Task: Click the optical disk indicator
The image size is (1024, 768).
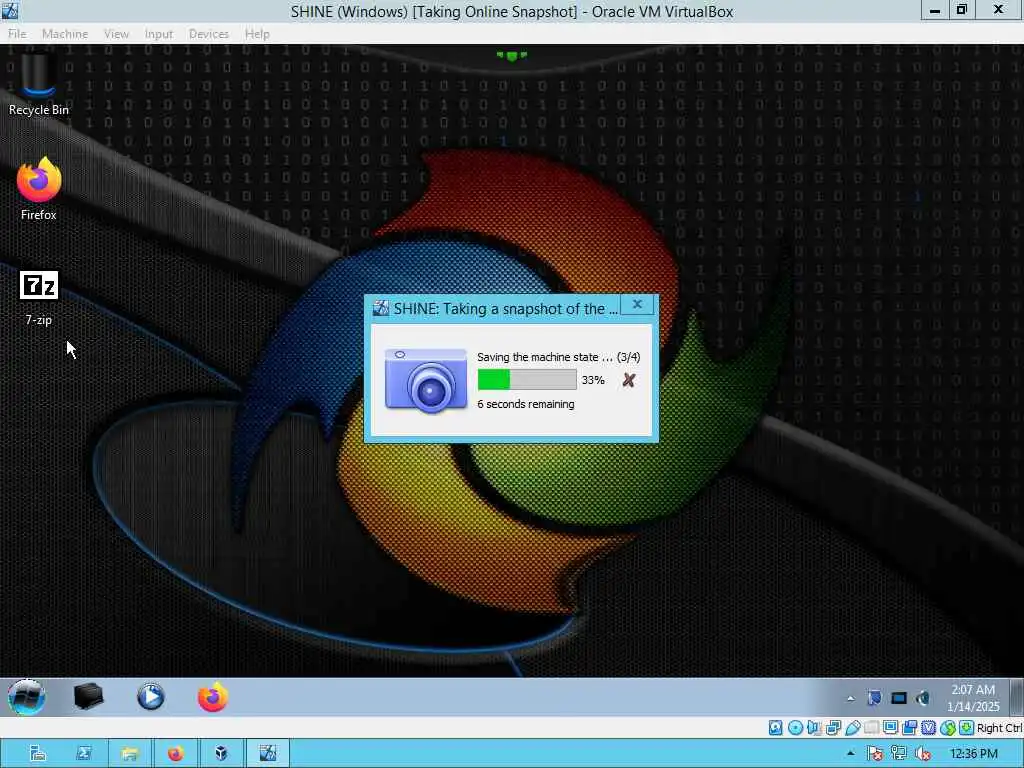Action: pos(795,728)
